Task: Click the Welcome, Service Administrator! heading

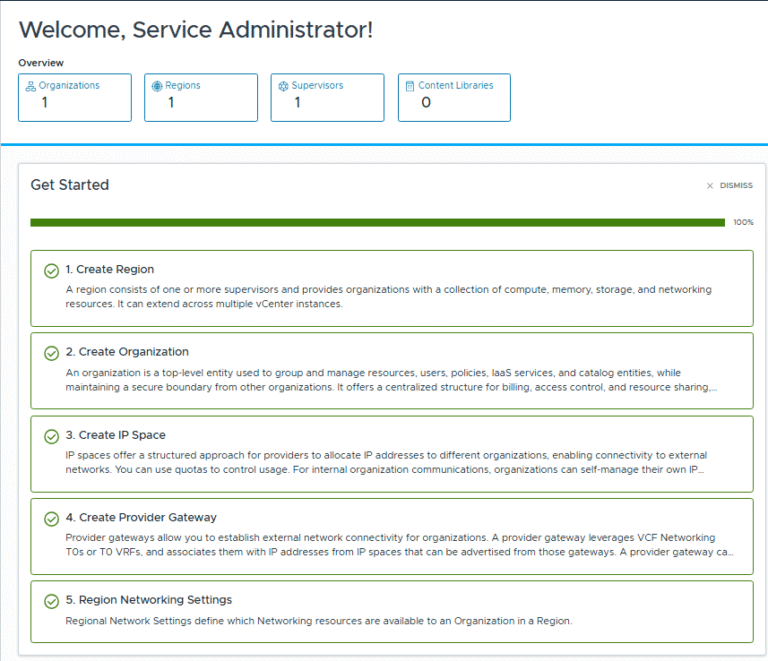Action: (x=196, y=30)
